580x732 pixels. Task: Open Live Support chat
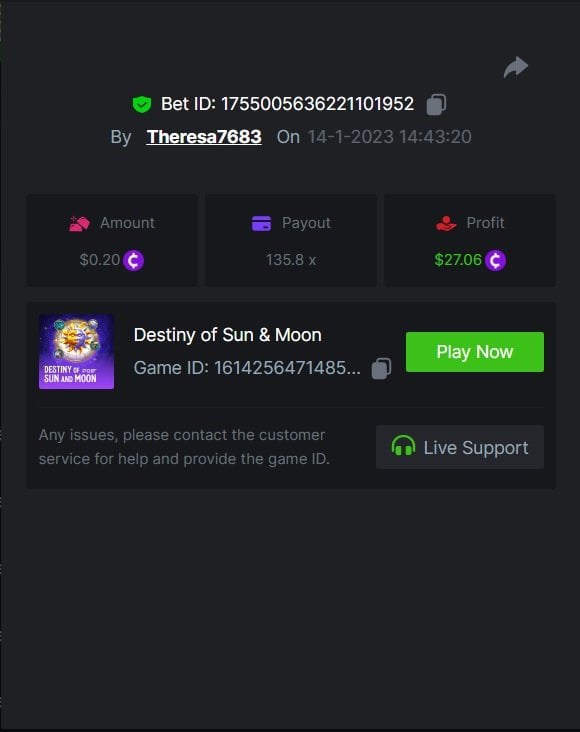460,447
